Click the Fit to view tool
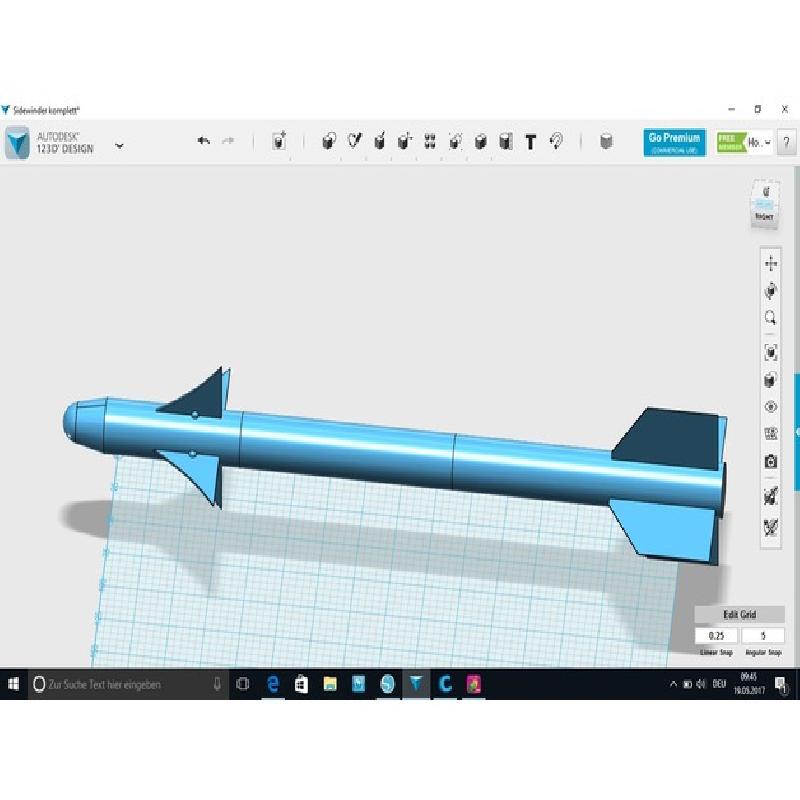This screenshot has width=800, height=800. pos(771,352)
